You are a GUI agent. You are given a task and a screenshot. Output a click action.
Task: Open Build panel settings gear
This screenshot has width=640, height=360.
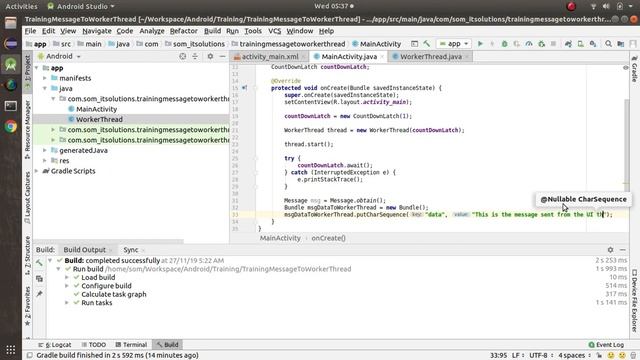point(610,250)
